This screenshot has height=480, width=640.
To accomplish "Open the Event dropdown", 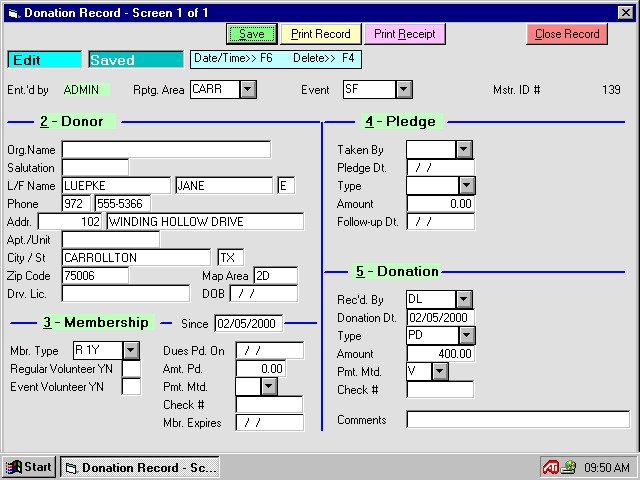I will click(x=404, y=89).
